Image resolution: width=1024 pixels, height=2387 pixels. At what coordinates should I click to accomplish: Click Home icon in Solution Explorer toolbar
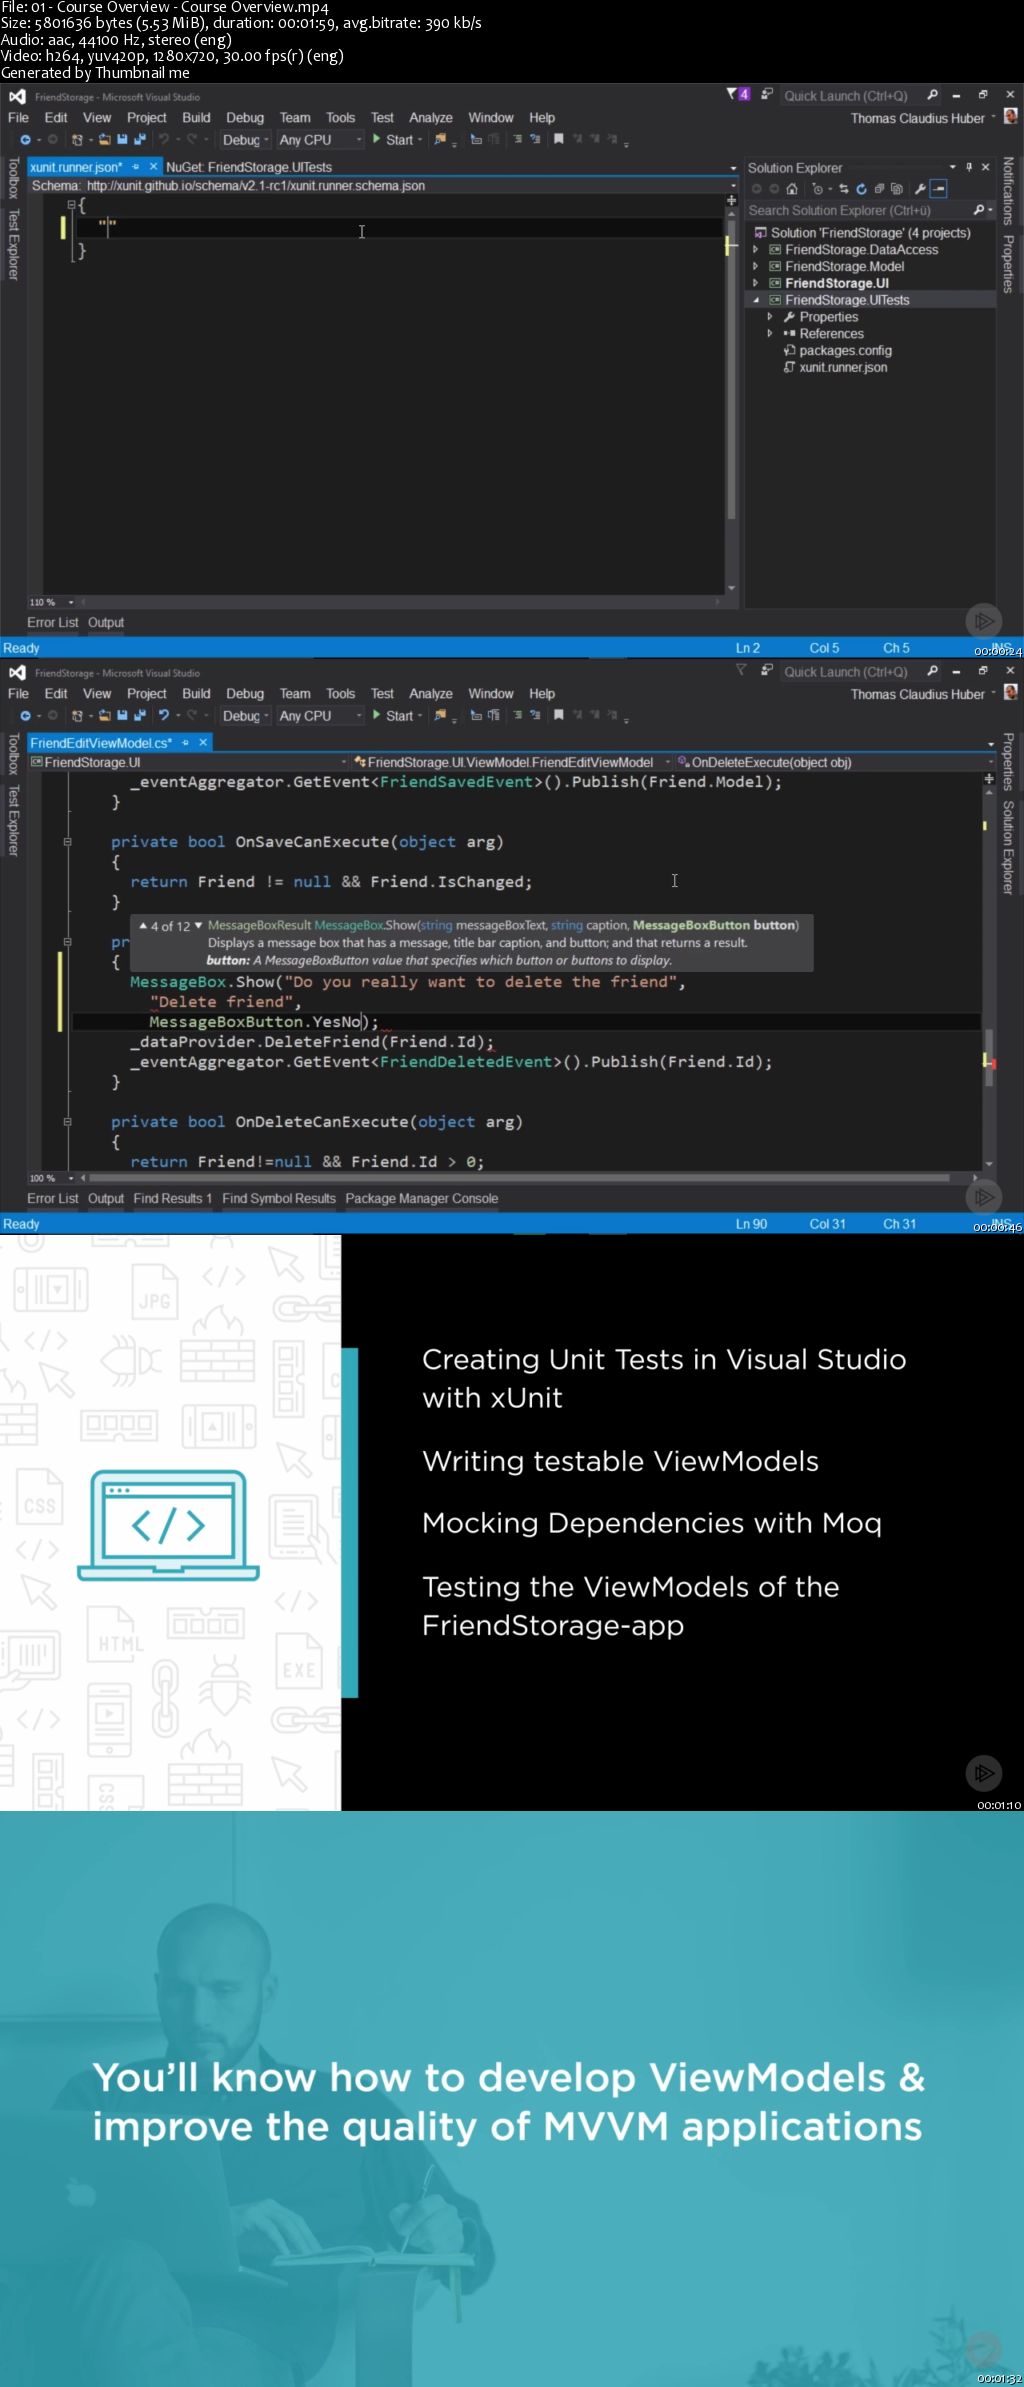(x=792, y=189)
